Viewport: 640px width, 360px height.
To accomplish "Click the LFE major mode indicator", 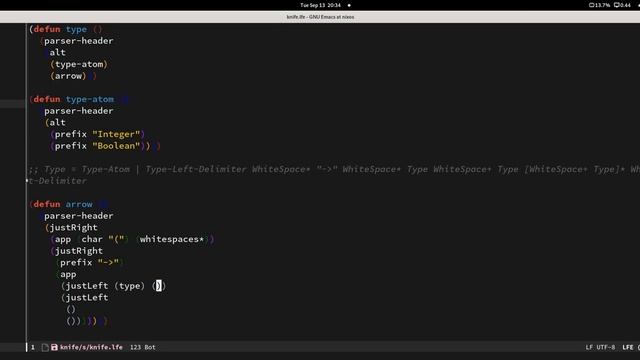I will (628, 347).
